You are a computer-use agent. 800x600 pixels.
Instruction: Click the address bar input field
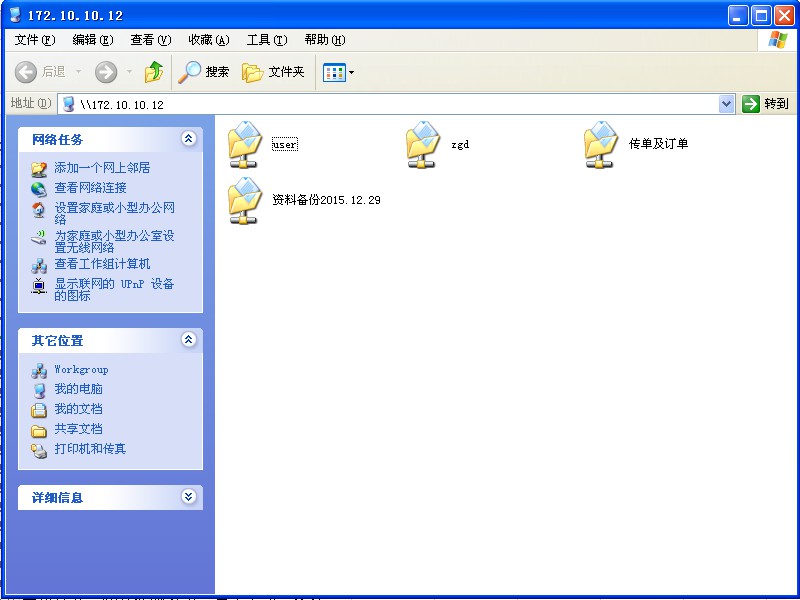[x=400, y=104]
